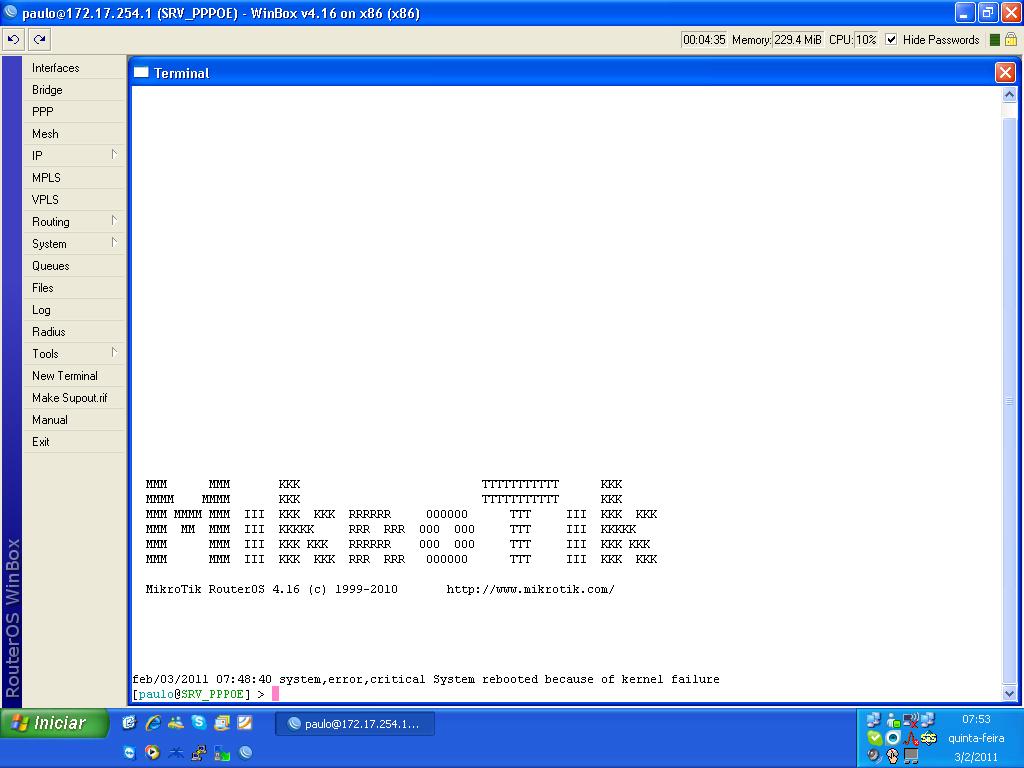Expand the System submenu arrow
1024x768 pixels.
(114, 243)
